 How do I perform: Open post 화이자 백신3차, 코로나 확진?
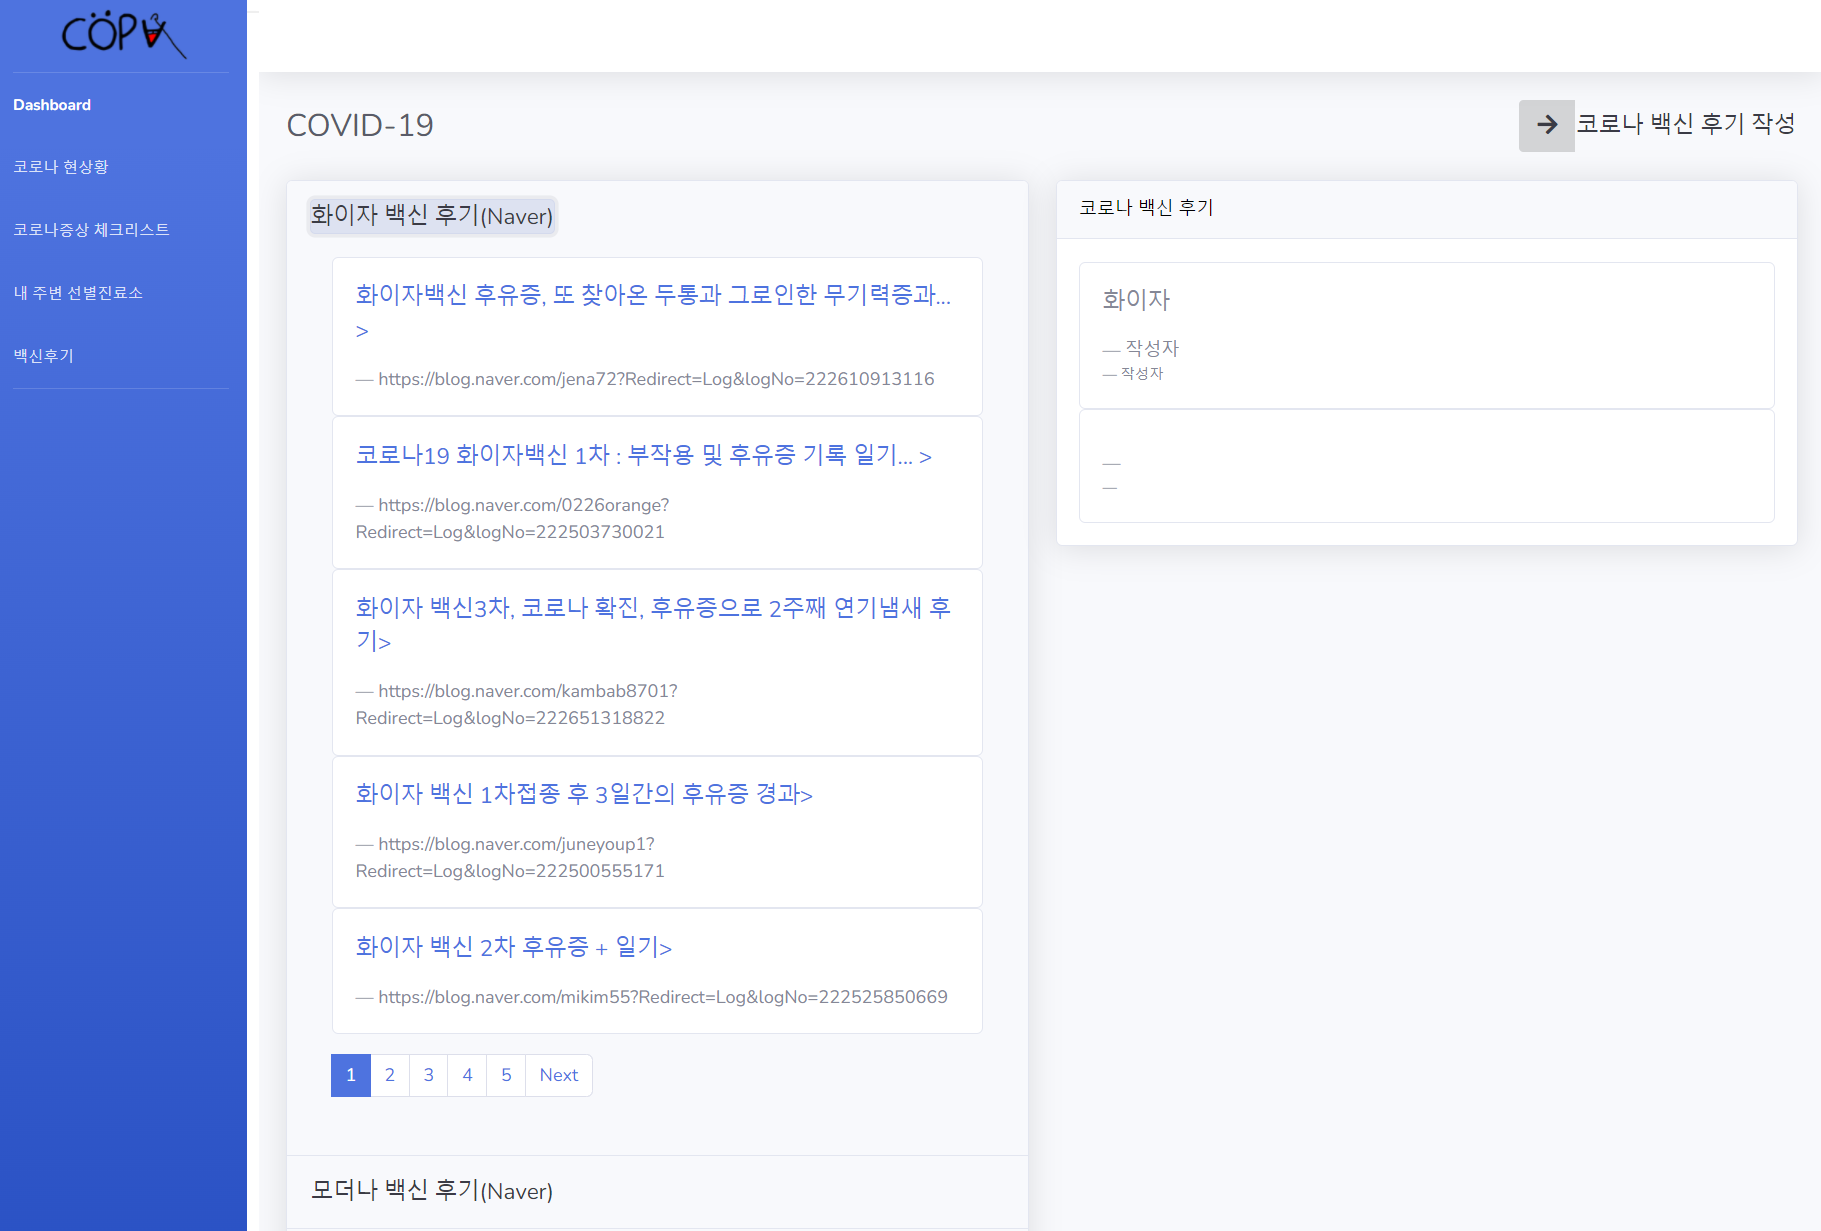click(653, 623)
